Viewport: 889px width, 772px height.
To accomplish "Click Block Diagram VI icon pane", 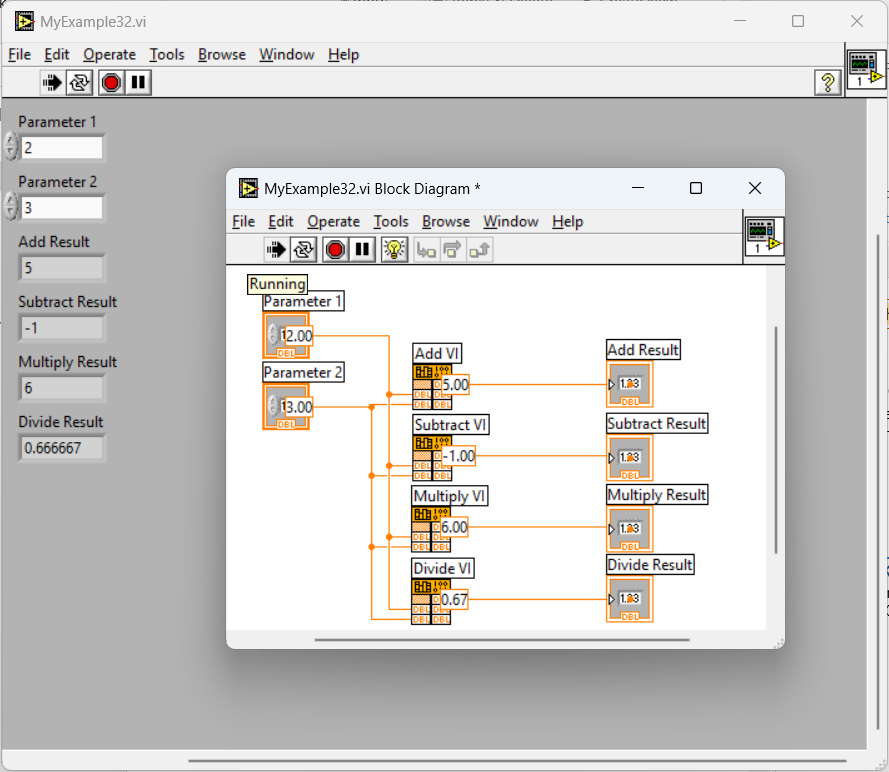I will [x=764, y=236].
